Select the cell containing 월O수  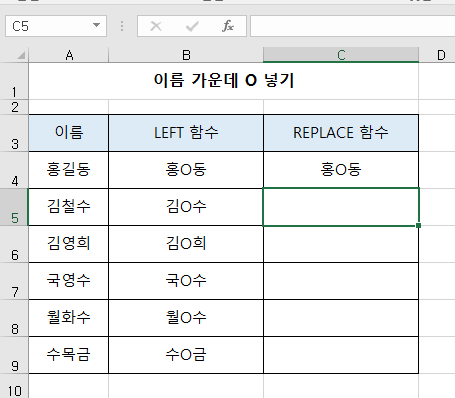tap(186, 318)
